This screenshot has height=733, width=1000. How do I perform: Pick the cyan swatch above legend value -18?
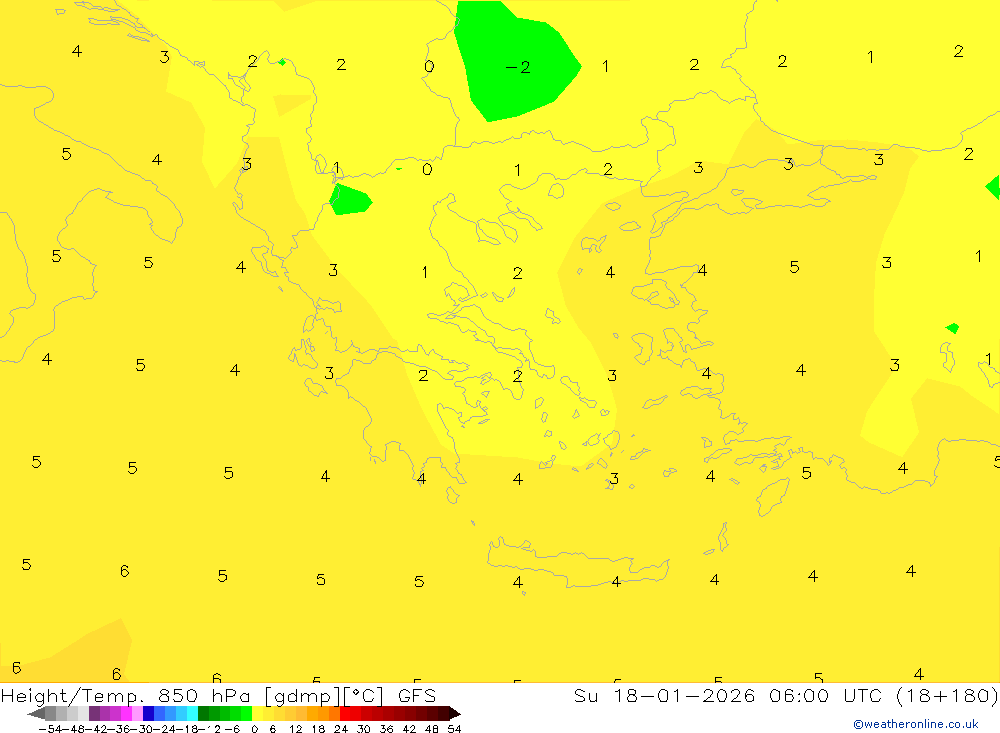(192, 714)
